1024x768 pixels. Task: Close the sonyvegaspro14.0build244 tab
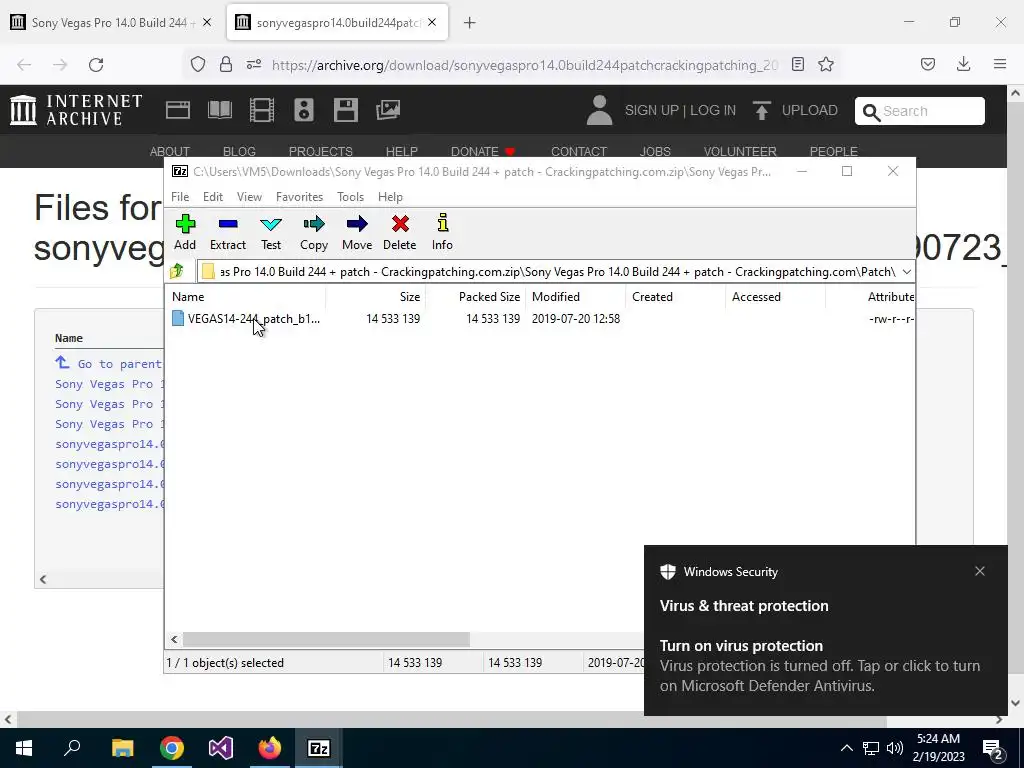point(432,22)
